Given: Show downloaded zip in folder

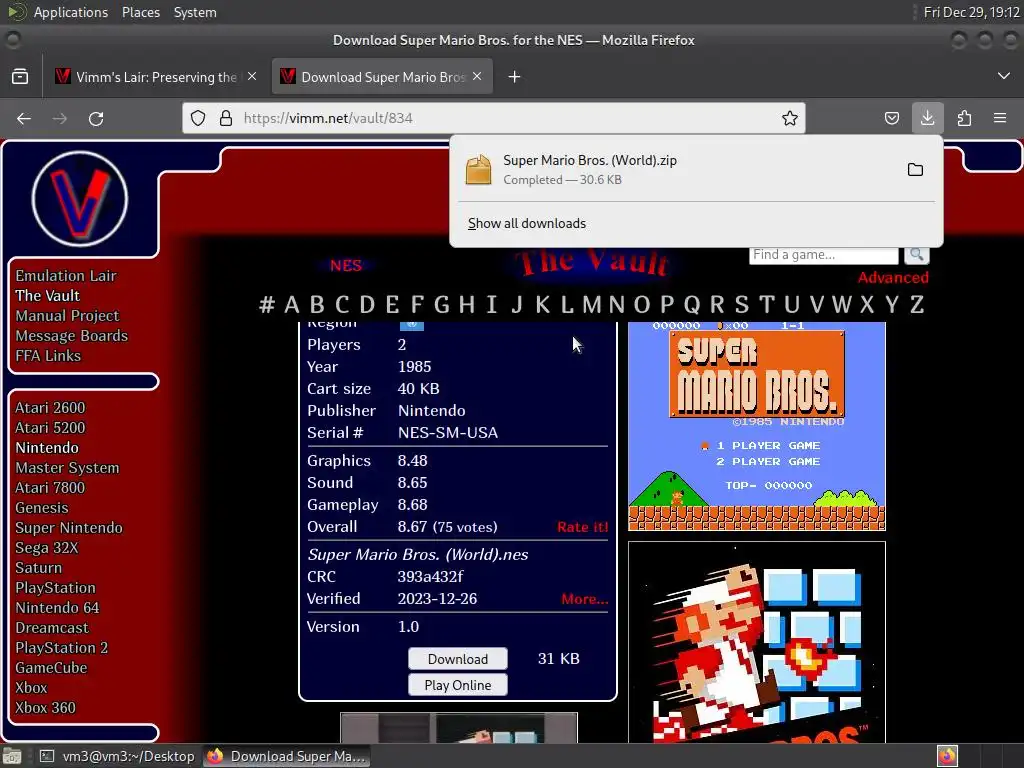Looking at the screenshot, I should (x=915, y=170).
